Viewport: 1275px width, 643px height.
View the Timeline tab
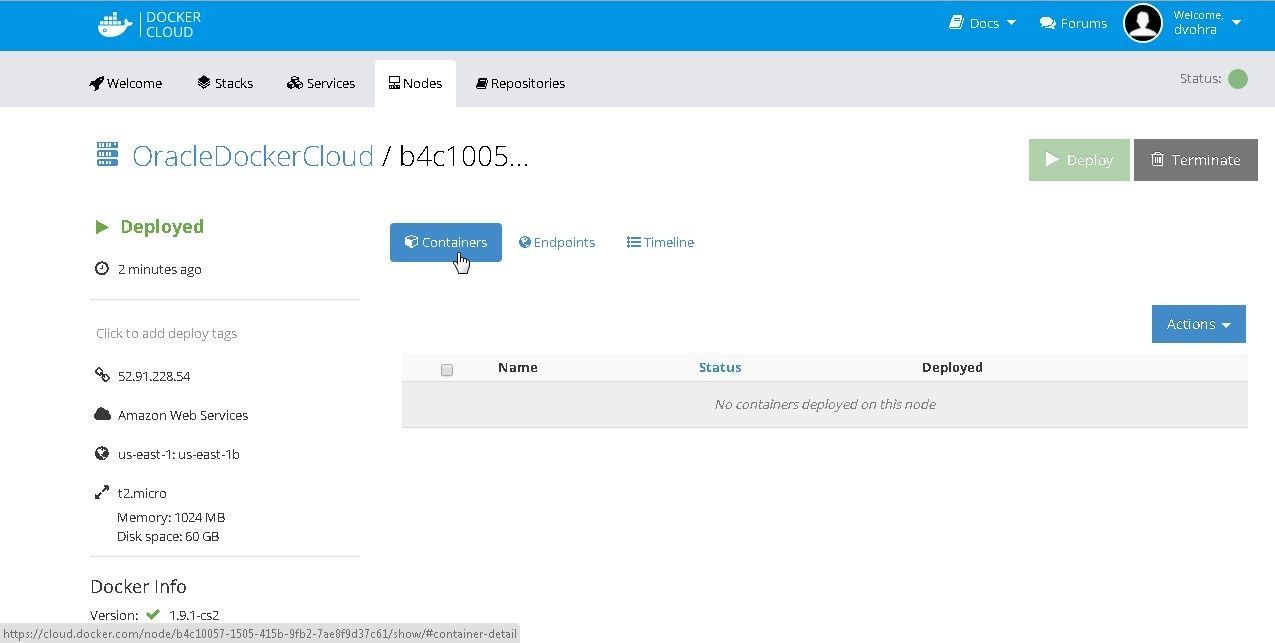(660, 242)
